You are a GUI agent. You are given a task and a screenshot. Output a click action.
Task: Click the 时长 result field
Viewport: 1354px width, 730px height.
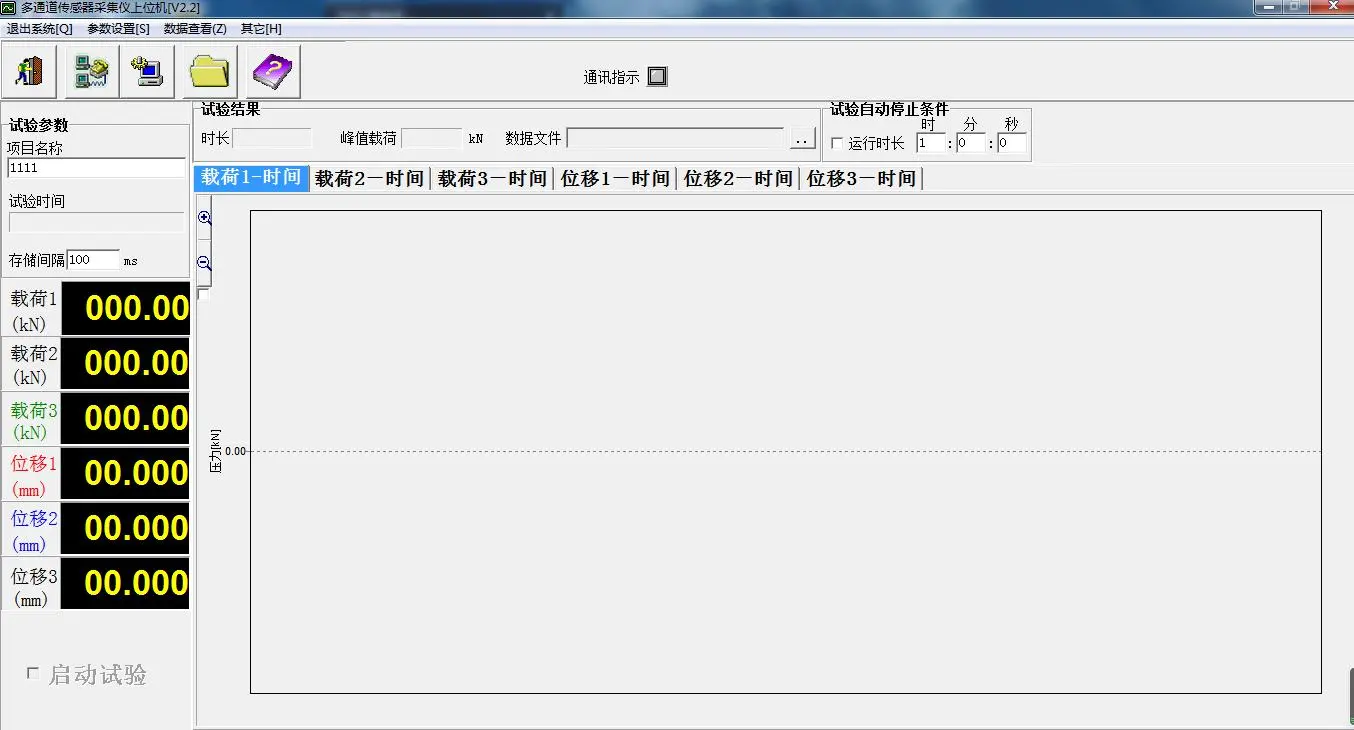[x=272, y=139]
